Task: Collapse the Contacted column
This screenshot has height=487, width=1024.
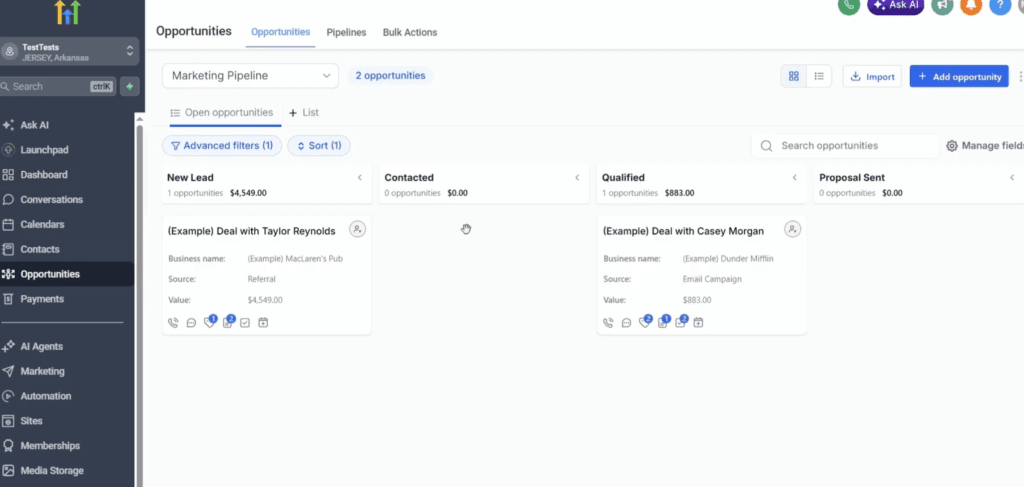Action: click(x=577, y=178)
